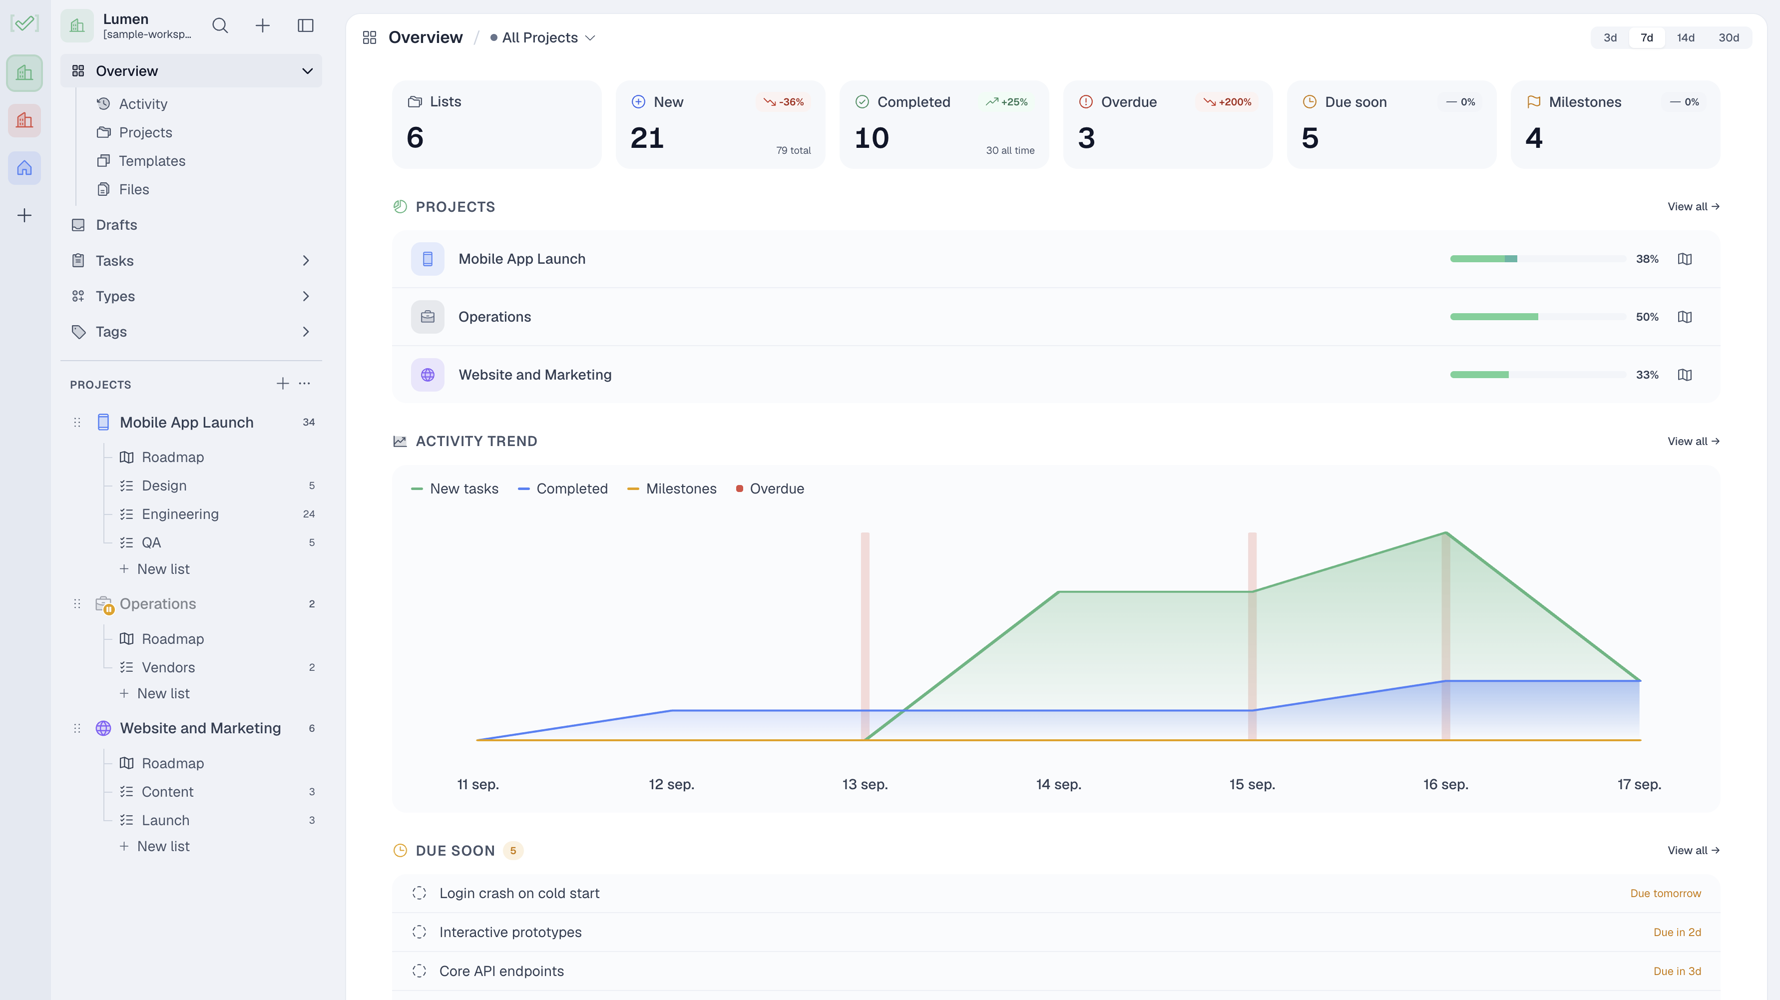Mark Core API endpoints task complete
The width and height of the screenshot is (1780, 1000).
419,971
